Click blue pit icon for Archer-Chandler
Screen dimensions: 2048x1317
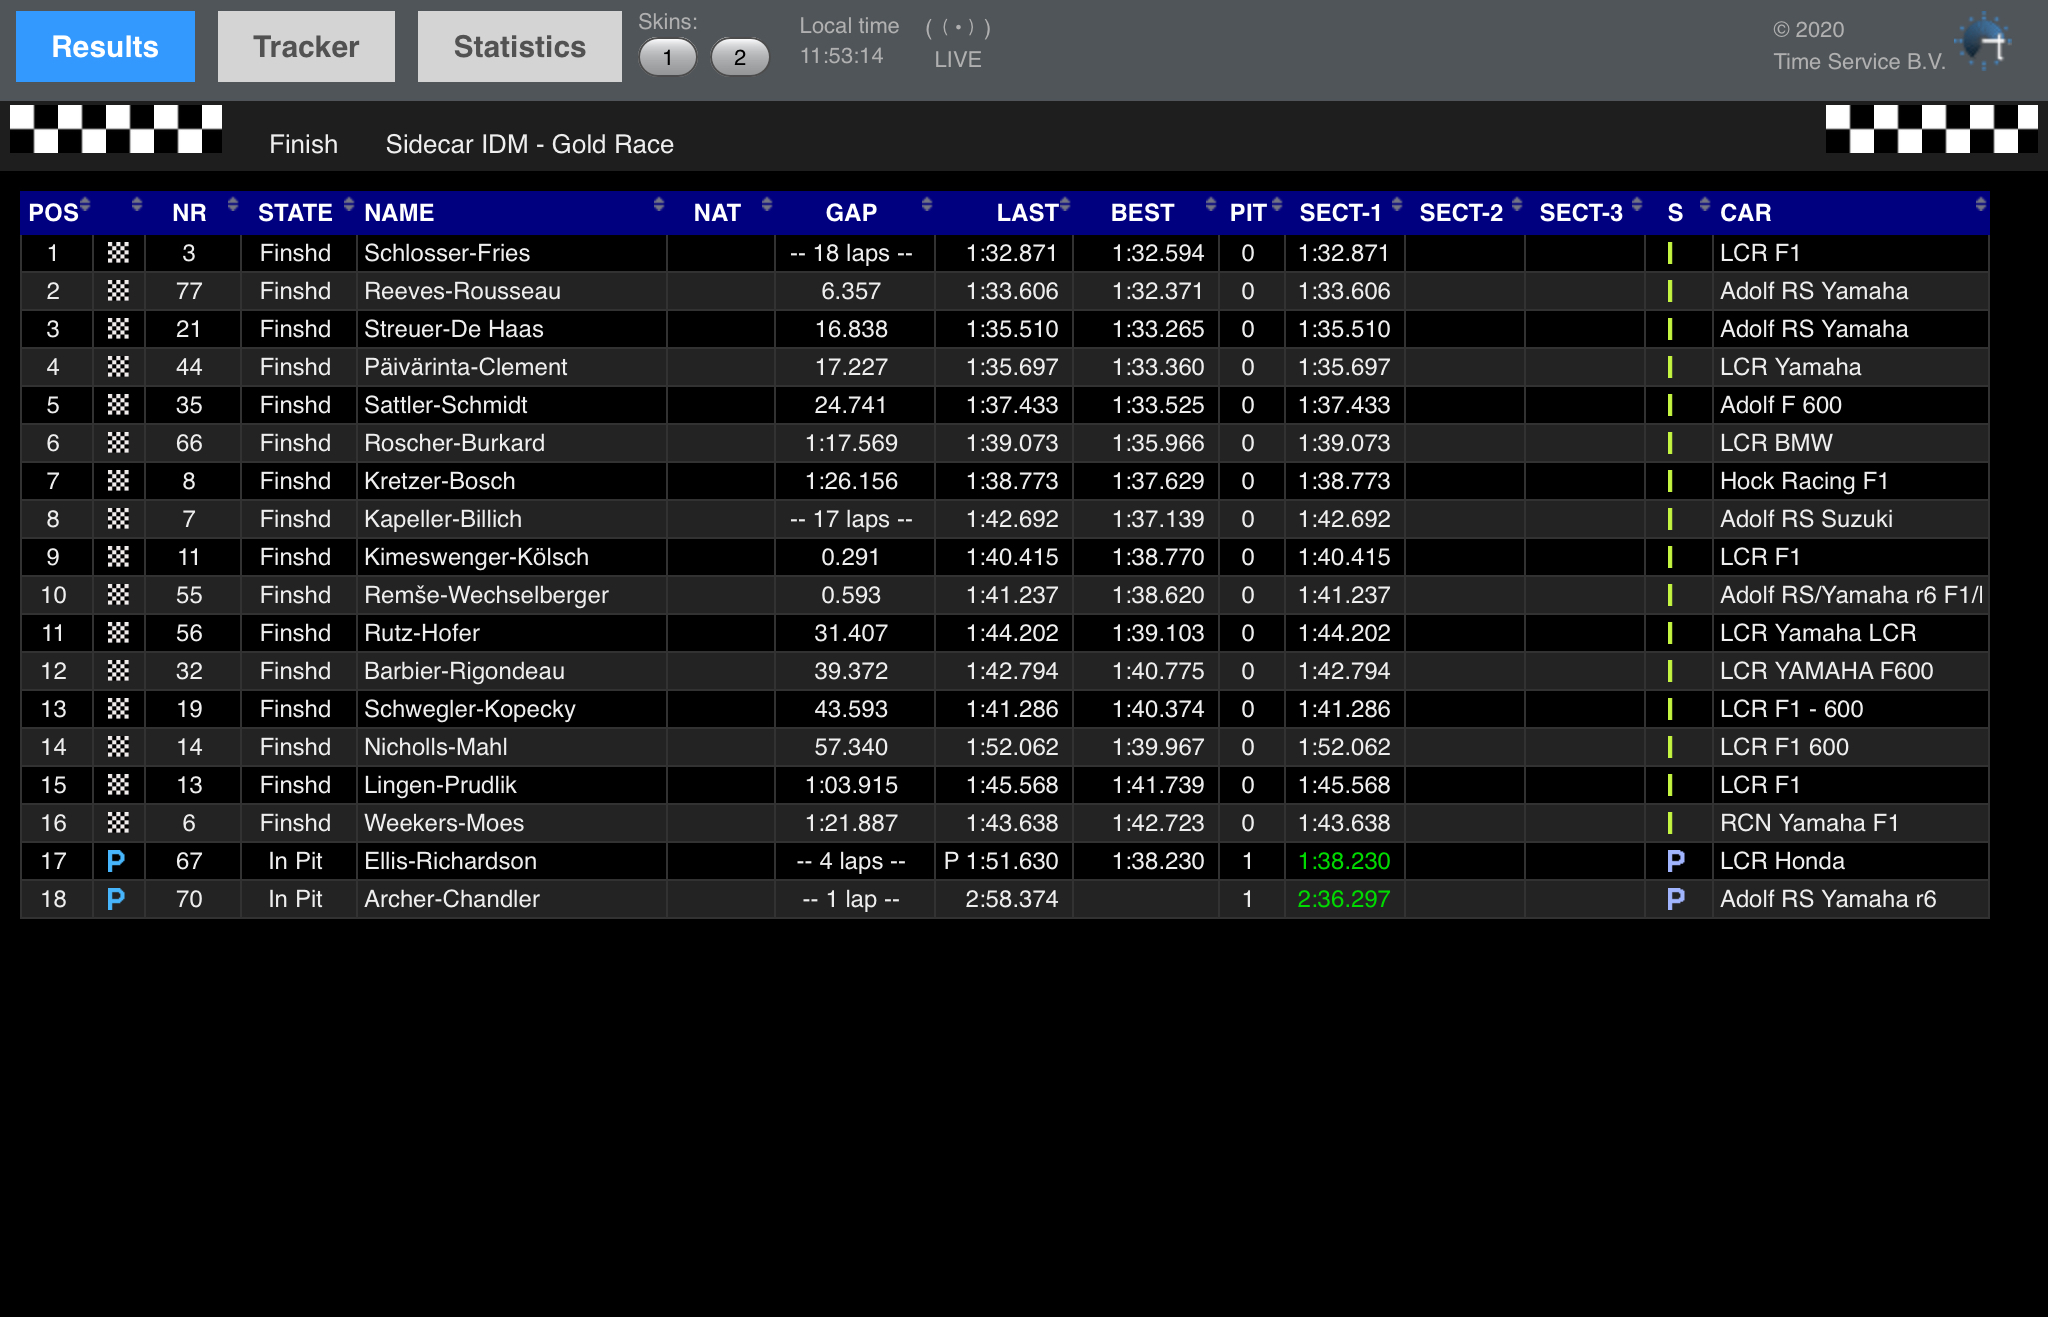click(x=116, y=899)
